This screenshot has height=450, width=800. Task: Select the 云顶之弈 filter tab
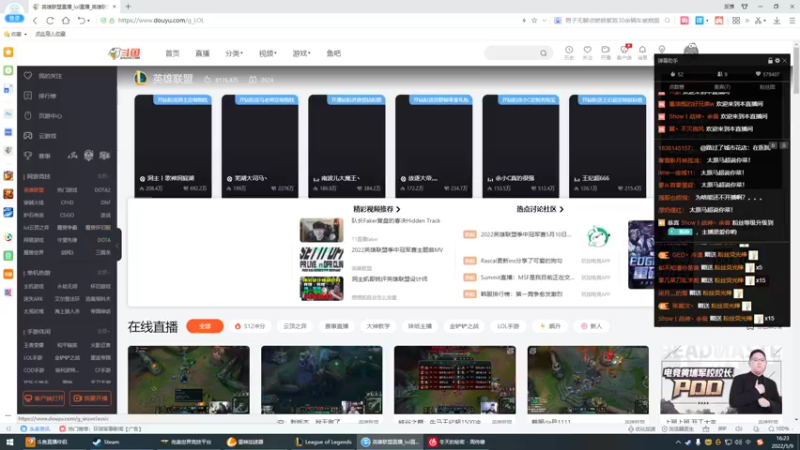(x=295, y=326)
